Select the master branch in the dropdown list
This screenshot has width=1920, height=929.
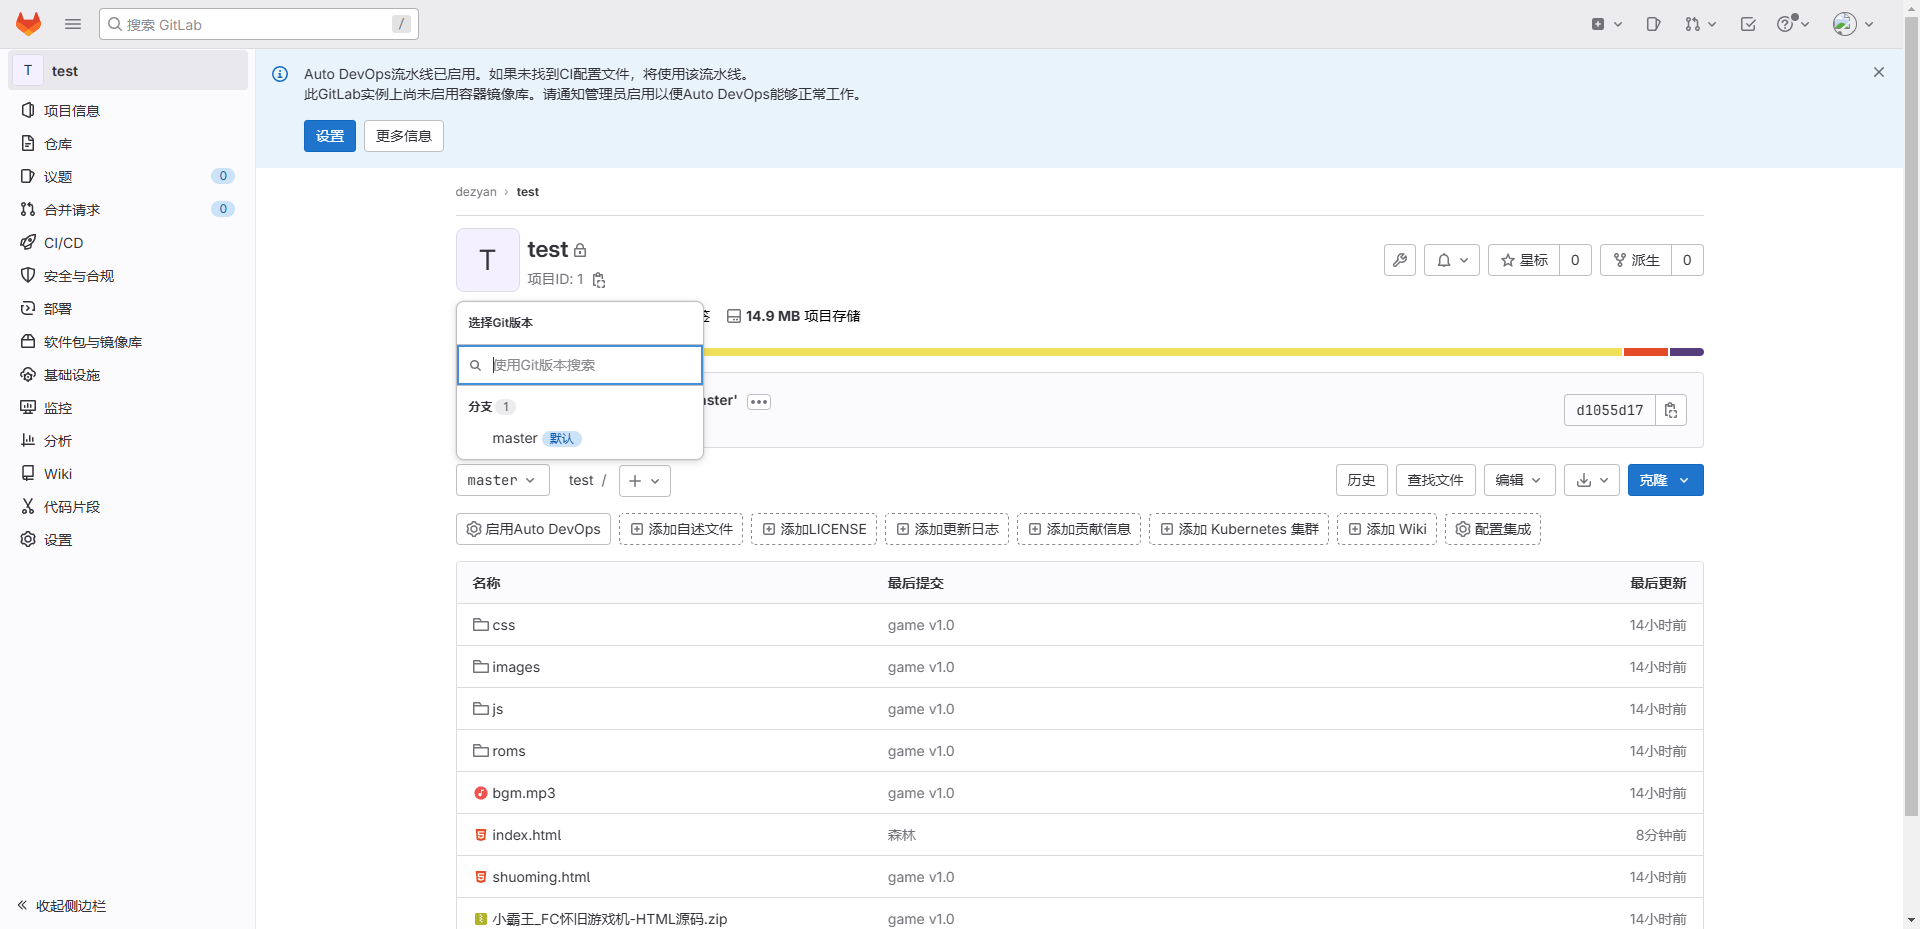click(x=580, y=439)
